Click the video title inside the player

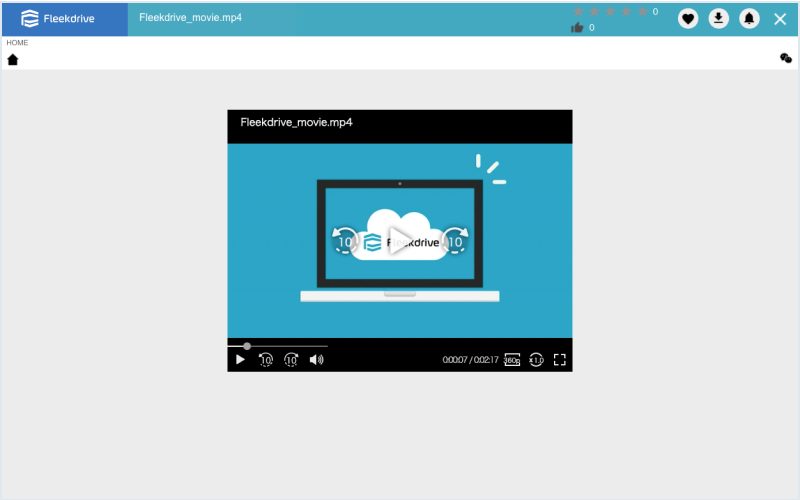296,122
